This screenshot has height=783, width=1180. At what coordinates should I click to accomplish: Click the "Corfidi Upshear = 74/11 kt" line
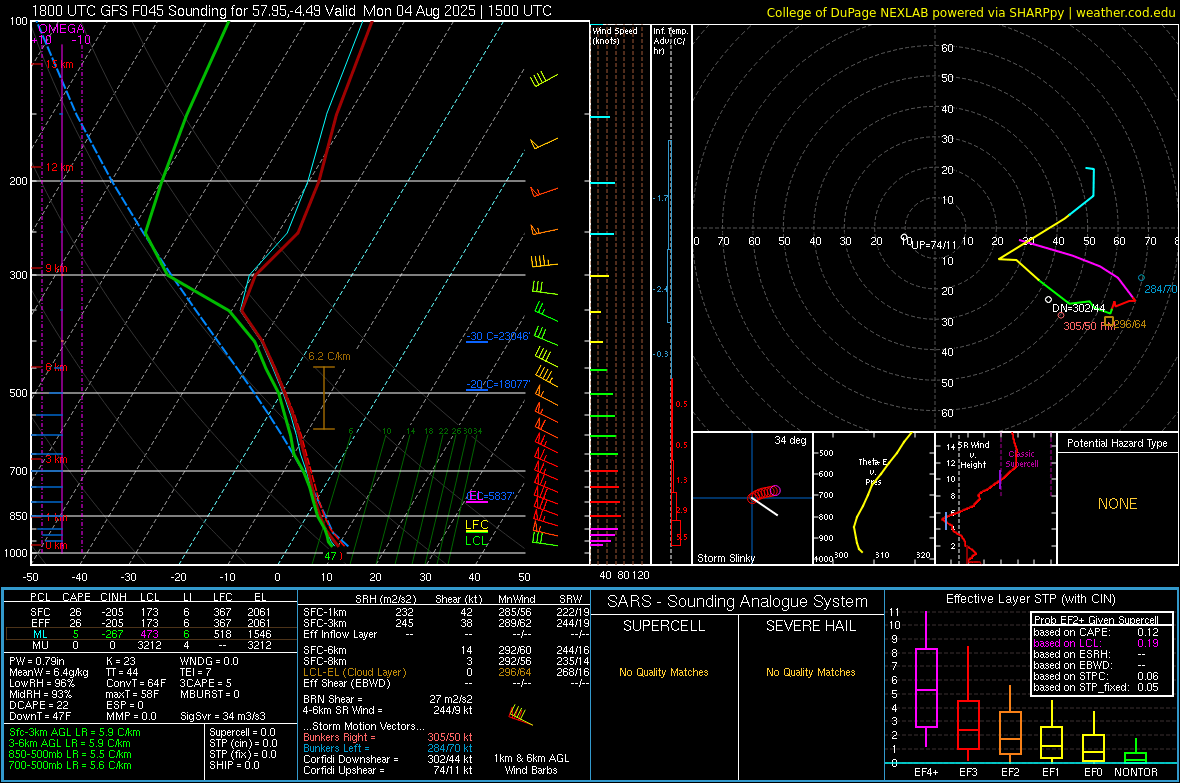[388, 770]
